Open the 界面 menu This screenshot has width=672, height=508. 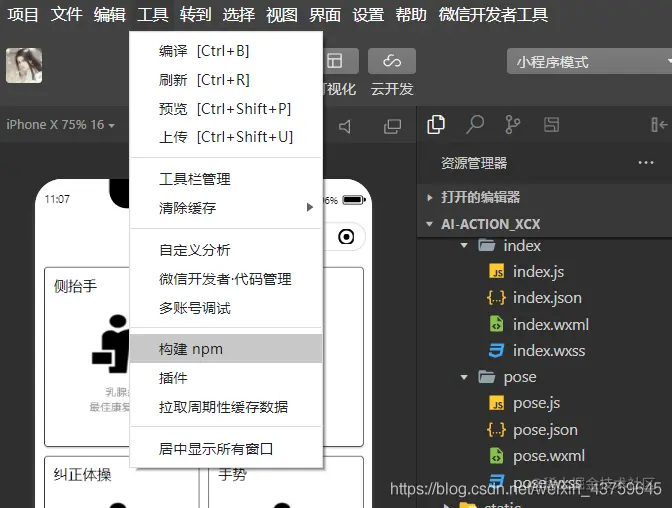click(325, 15)
